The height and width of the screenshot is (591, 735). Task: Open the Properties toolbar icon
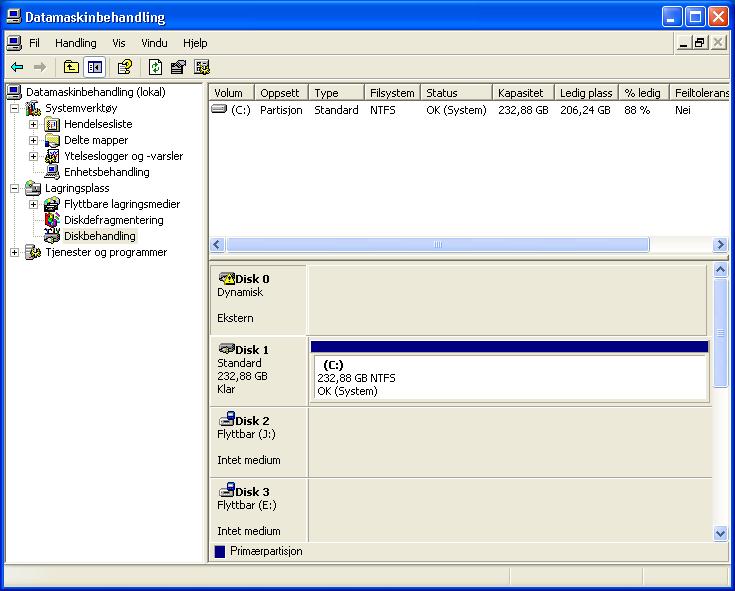pos(178,67)
